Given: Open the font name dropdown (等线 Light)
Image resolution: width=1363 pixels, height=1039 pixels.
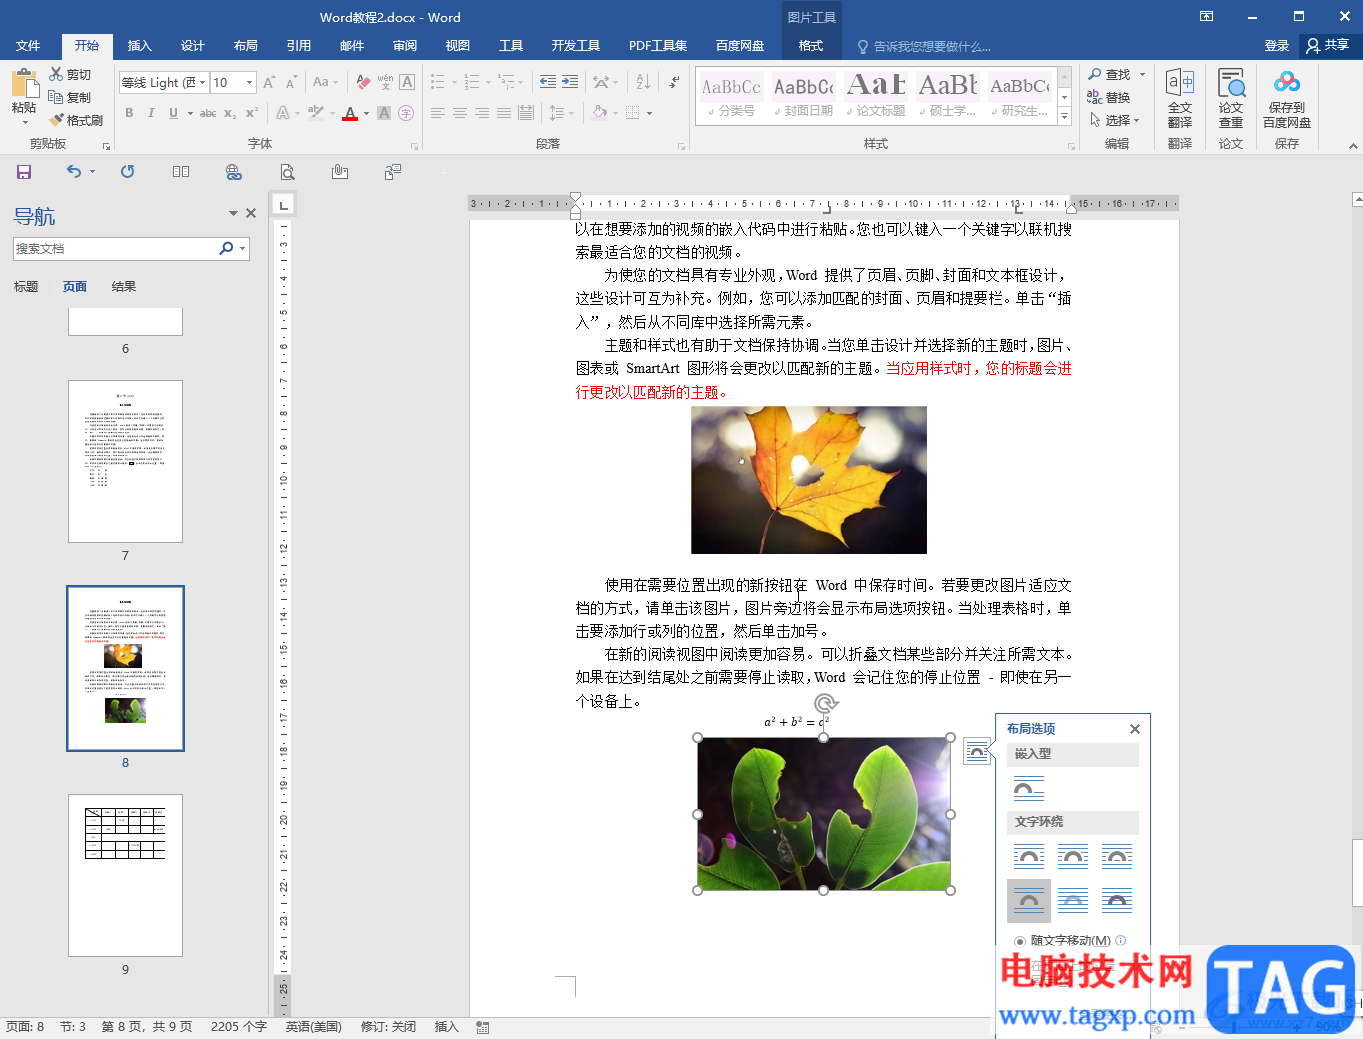Looking at the screenshot, I should click(x=203, y=82).
